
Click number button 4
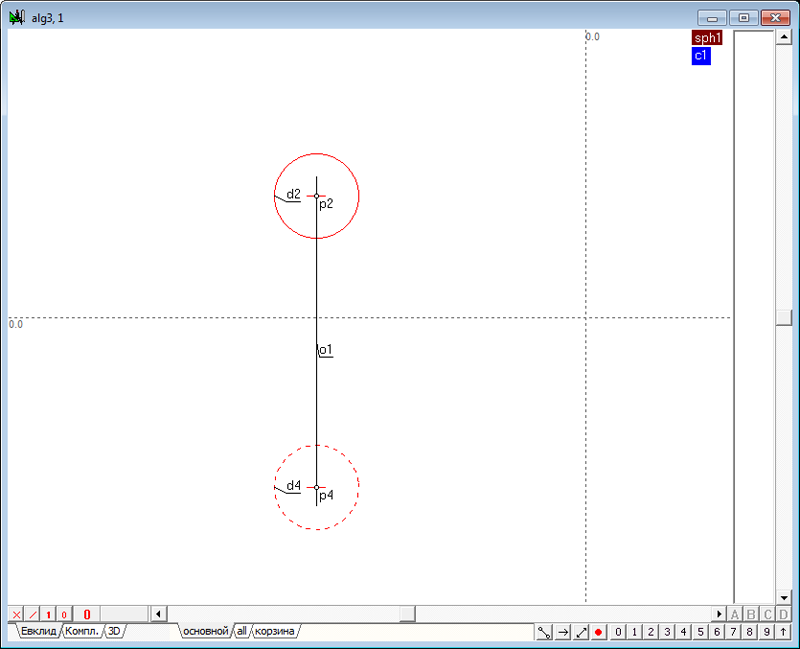click(684, 632)
